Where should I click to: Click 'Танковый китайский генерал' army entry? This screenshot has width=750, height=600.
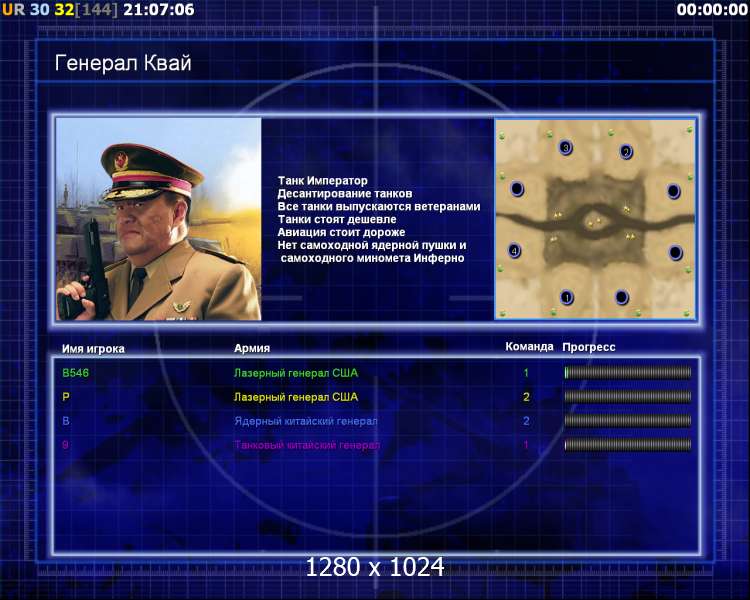click(307, 445)
